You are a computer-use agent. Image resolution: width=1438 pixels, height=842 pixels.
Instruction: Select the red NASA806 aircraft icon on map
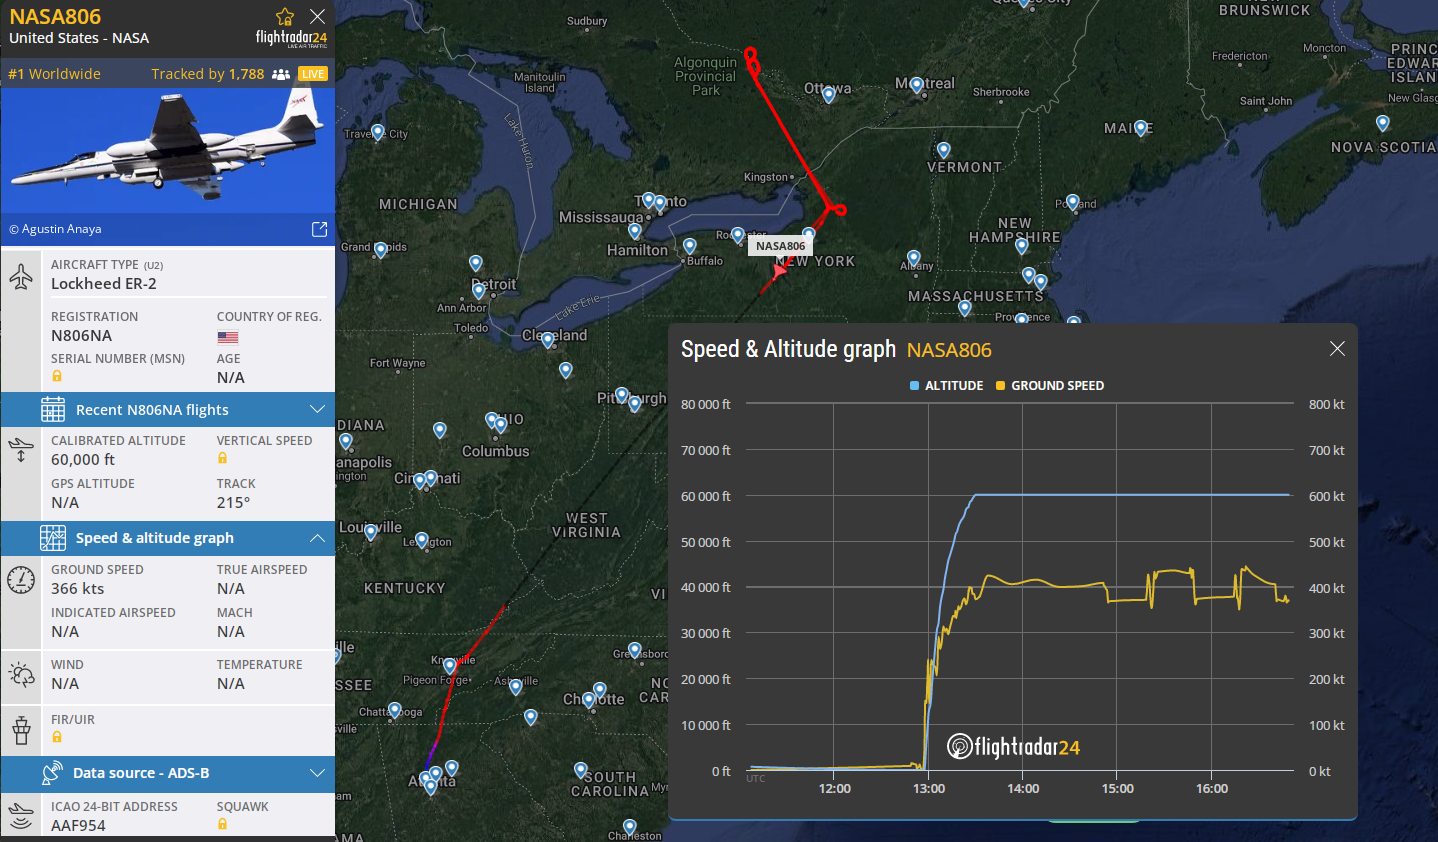tap(779, 271)
